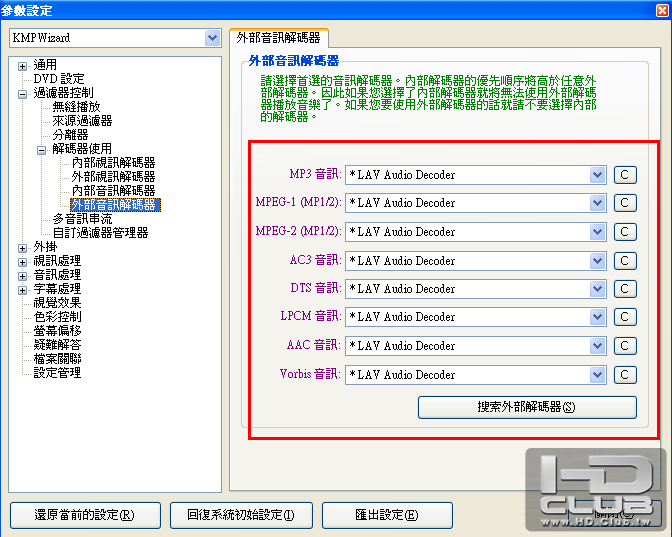Select the 音訊處理 tree item label
The width and height of the screenshot is (672, 537).
pyautogui.click(x=57, y=275)
